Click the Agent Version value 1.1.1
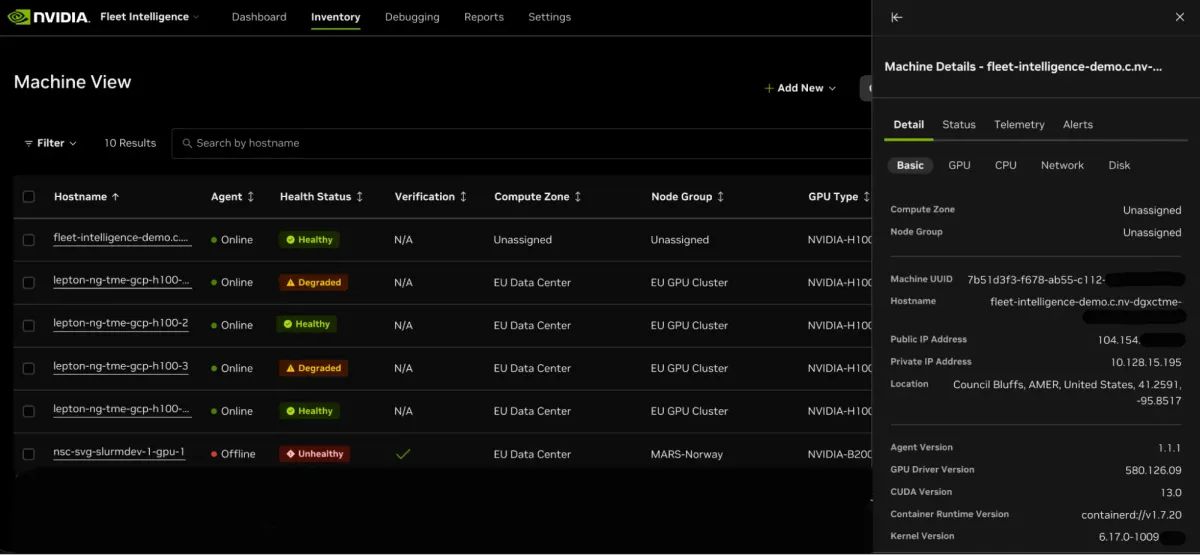Image resolution: width=1200 pixels, height=555 pixels. [x=1170, y=448]
